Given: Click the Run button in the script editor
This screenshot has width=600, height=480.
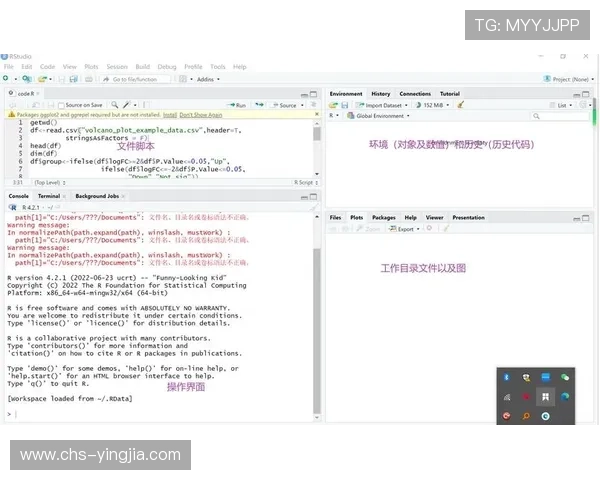Looking at the screenshot, I should click(238, 105).
